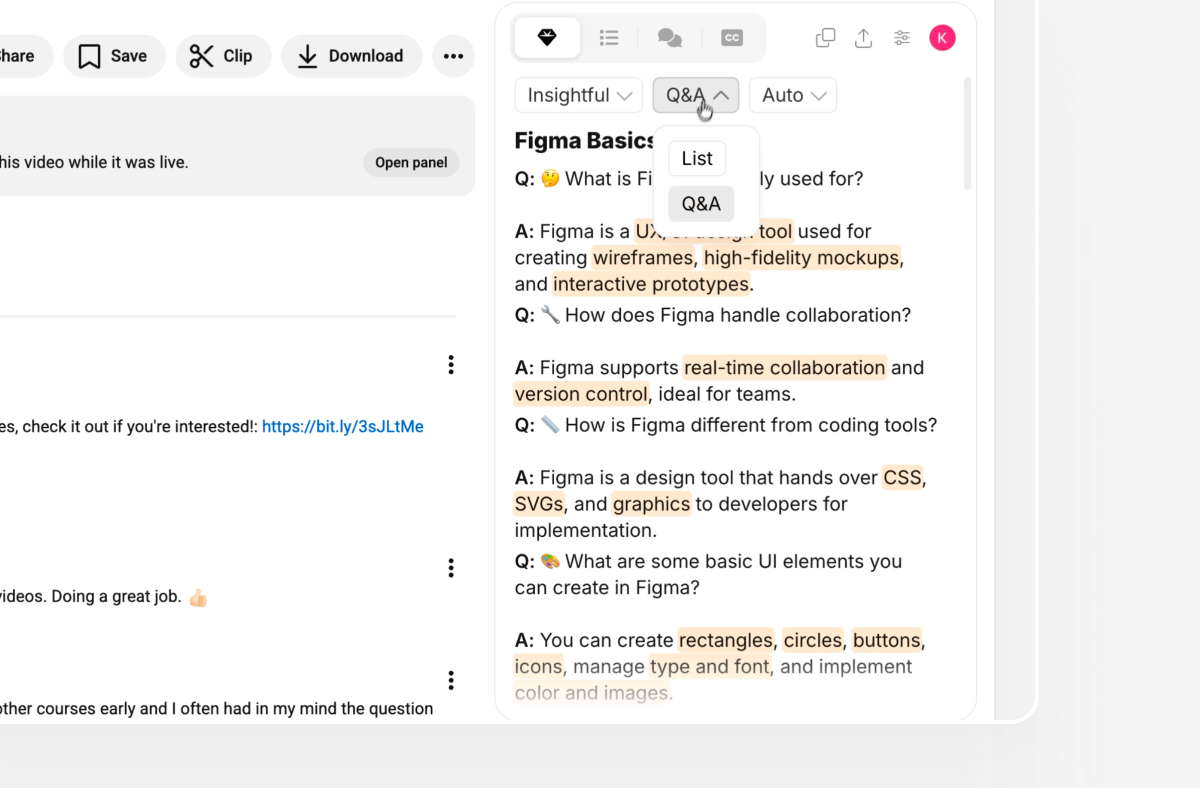Open options menu for the bit.ly link comment

451,365
